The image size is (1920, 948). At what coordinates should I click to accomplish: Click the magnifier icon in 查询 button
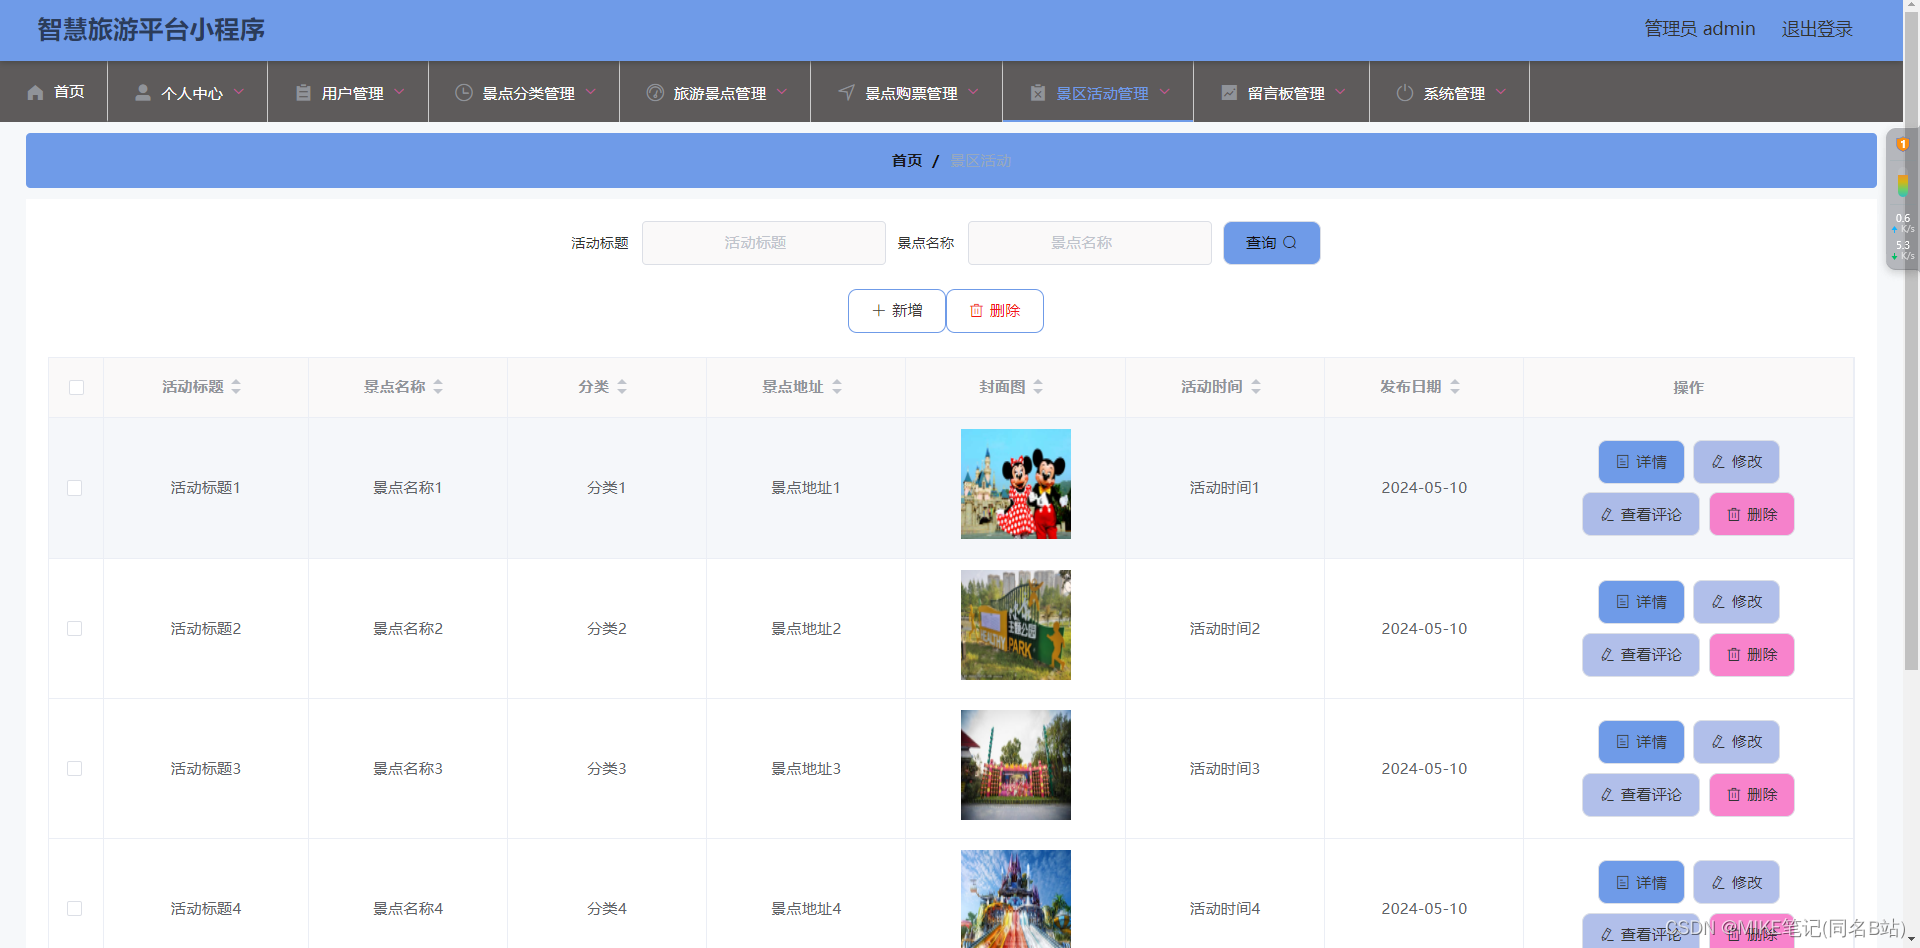1290,242
